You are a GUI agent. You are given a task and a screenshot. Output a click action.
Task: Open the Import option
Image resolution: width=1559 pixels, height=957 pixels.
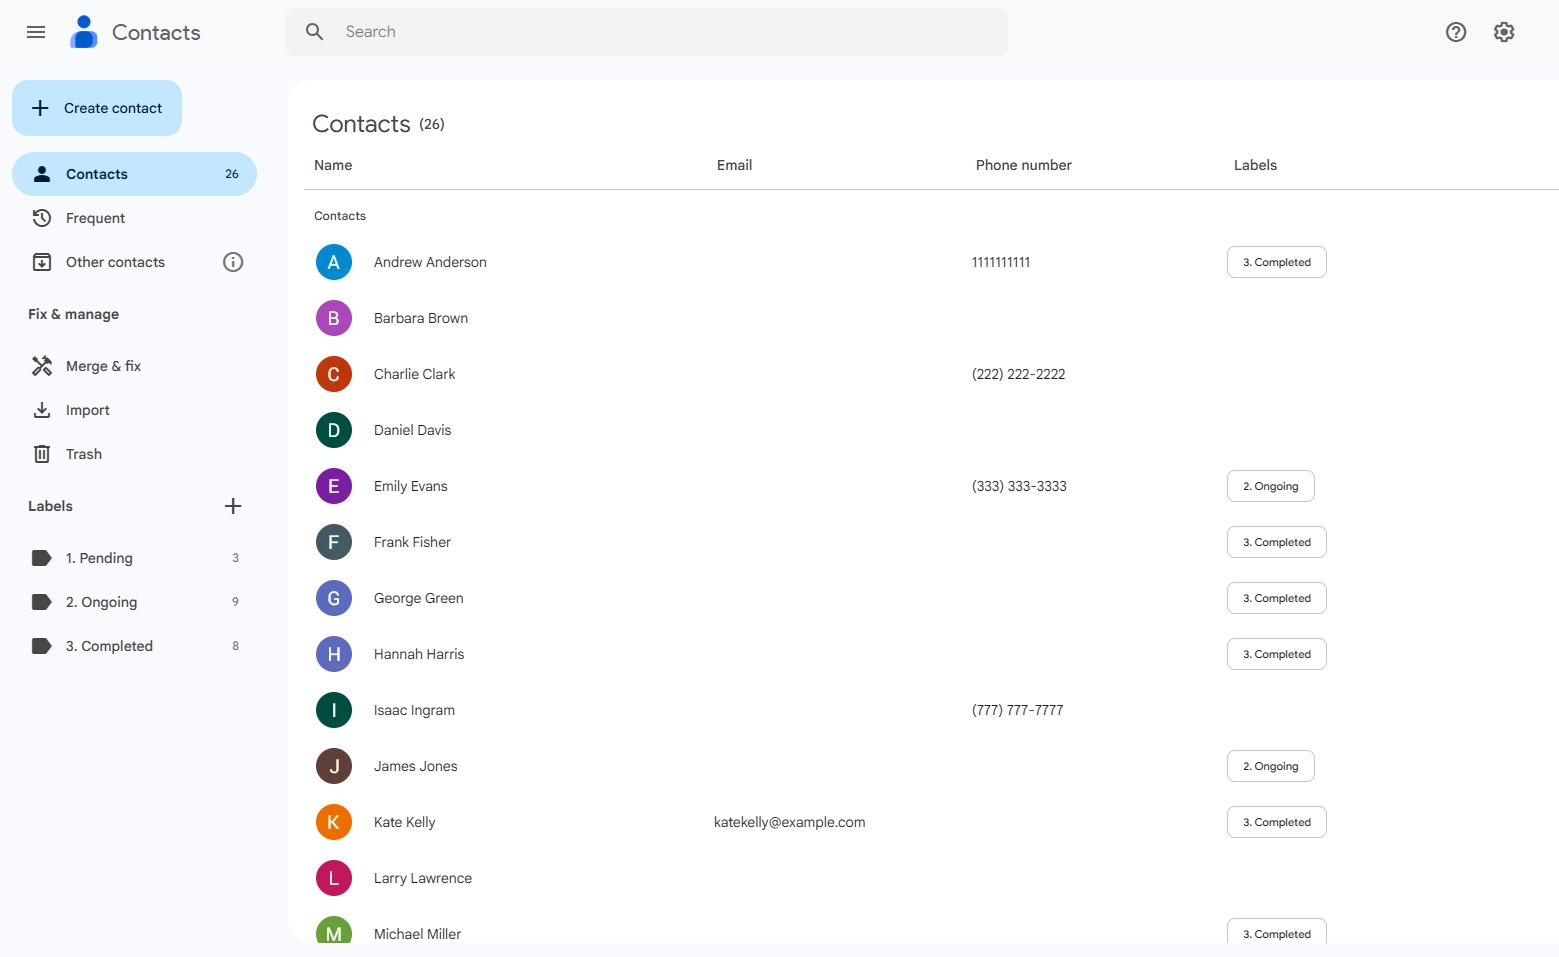(x=134, y=410)
